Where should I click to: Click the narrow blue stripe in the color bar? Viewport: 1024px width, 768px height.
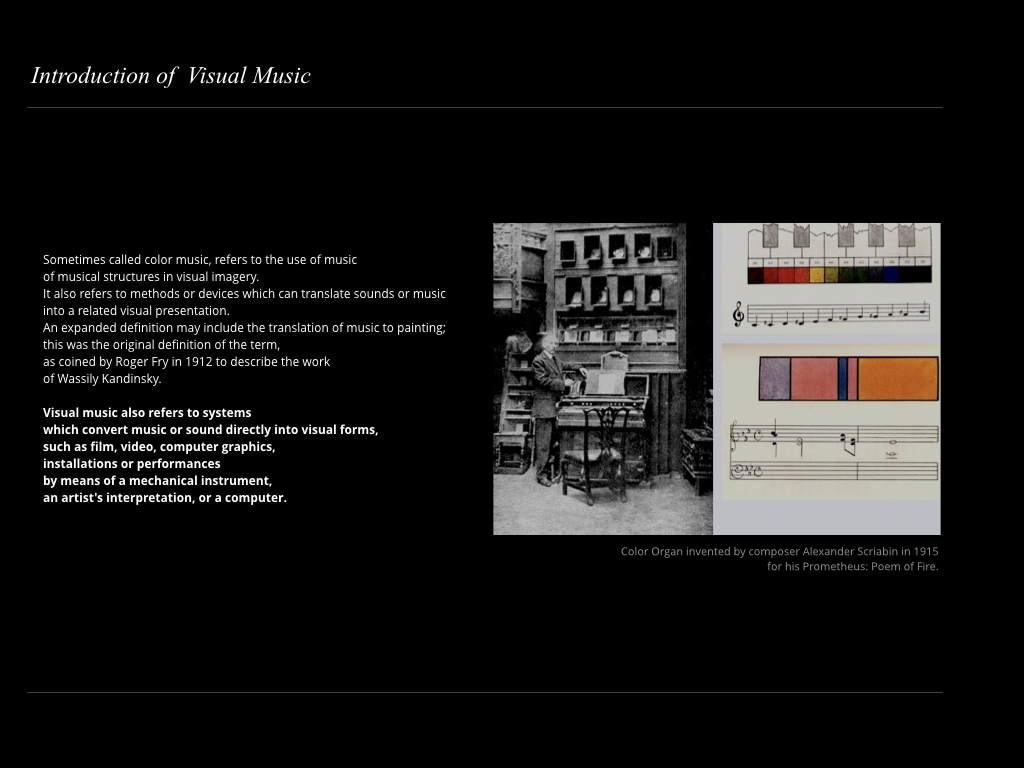click(842, 379)
